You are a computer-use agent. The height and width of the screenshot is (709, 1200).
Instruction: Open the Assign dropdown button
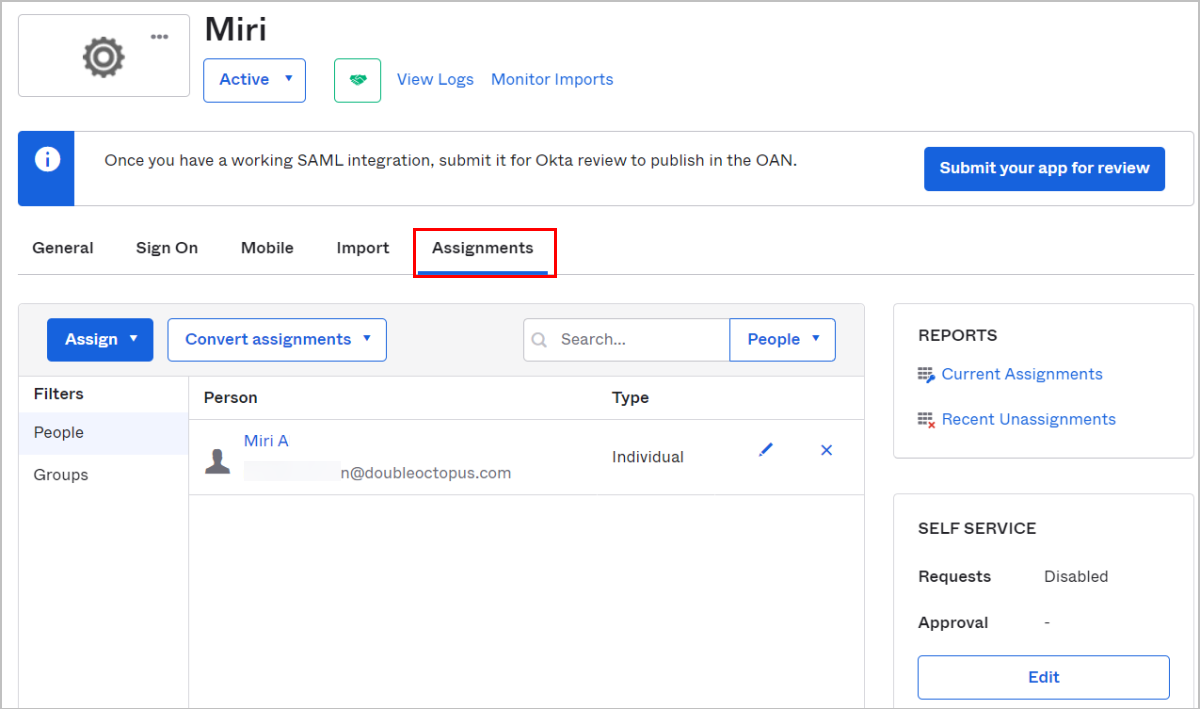100,340
